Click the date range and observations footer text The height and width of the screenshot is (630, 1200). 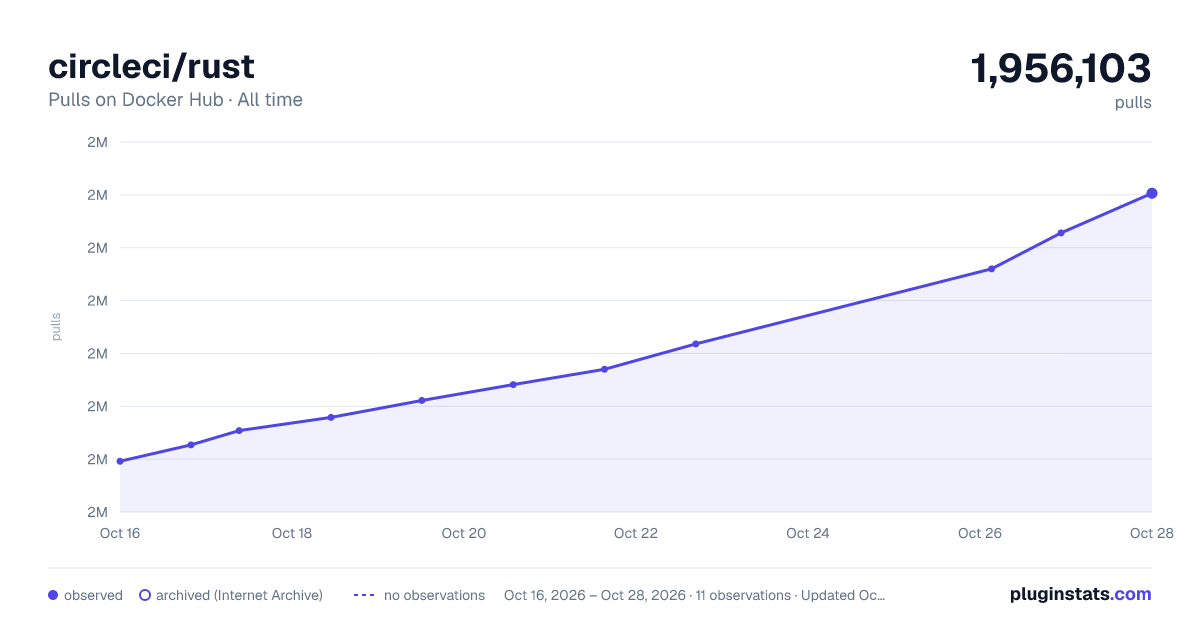coord(694,595)
